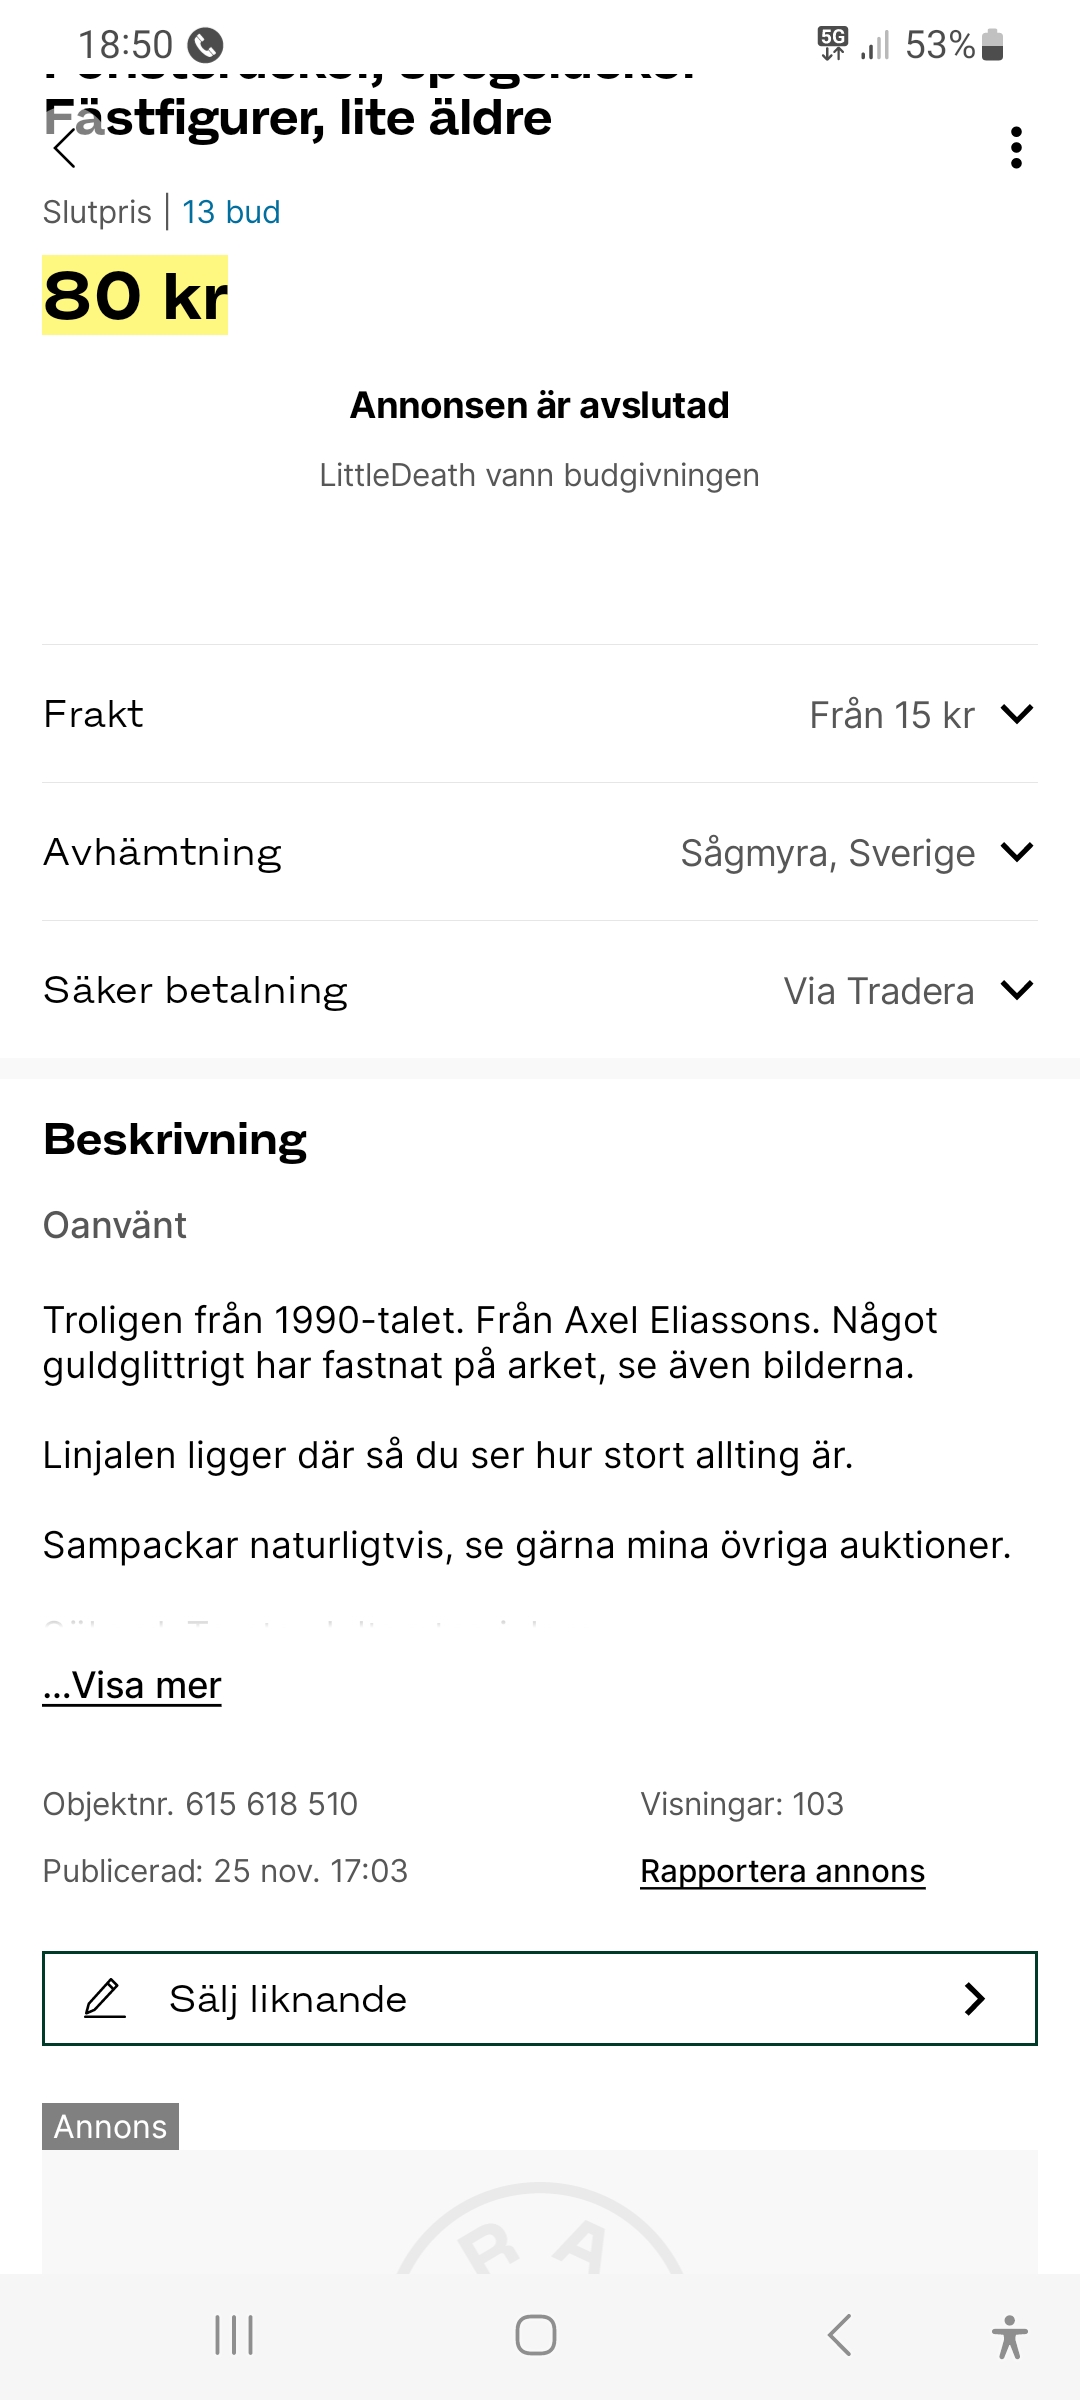Expand the Frakt shipping options chevron
This screenshot has height=2400, width=1080.
[x=1016, y=714]
